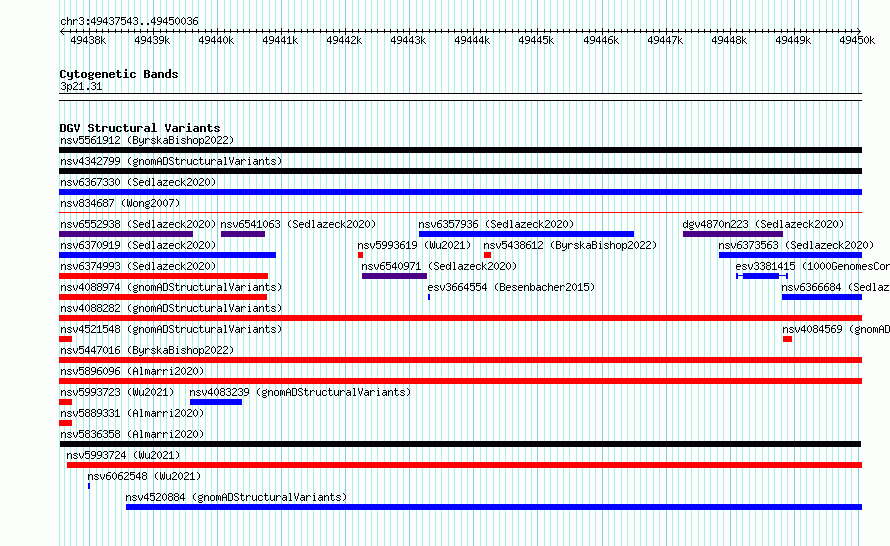Click the blue bar under nsv6367330
890x546 pixels.
coord(460,192)
